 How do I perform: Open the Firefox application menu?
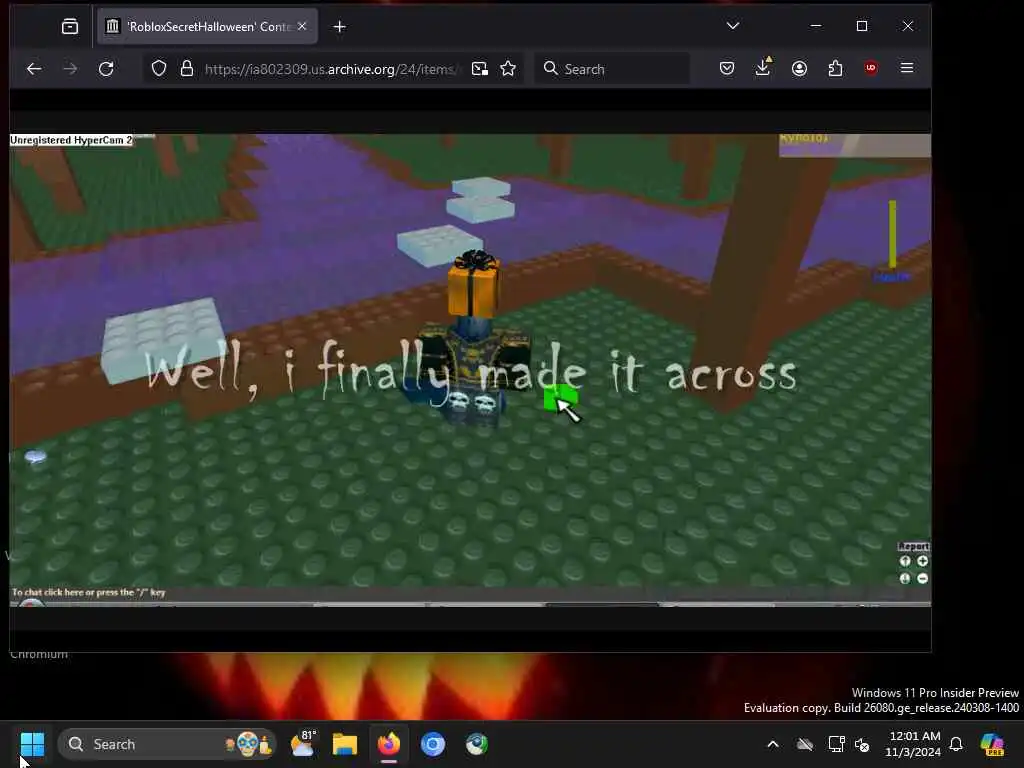(x=906, y=68)
